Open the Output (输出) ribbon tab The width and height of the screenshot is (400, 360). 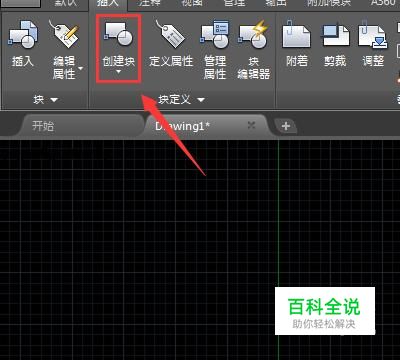[276, 3]
